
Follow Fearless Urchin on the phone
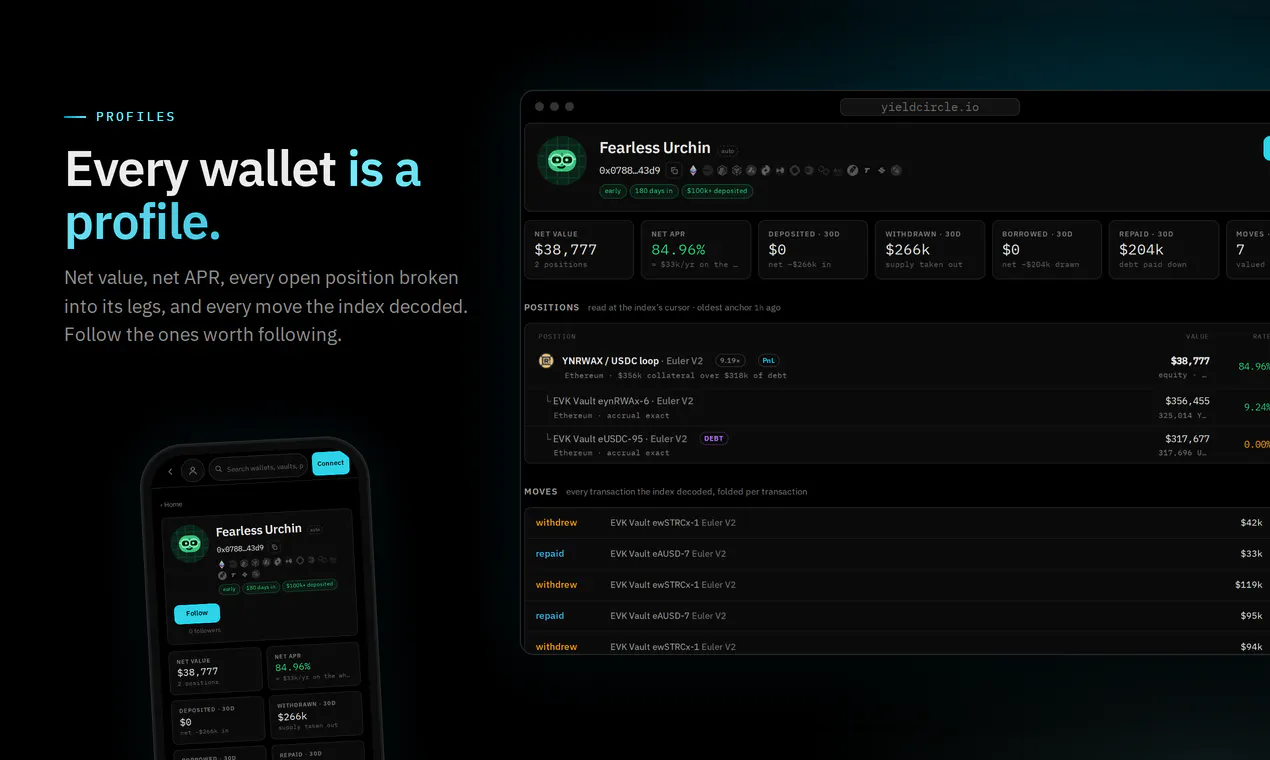pos(197,613)
